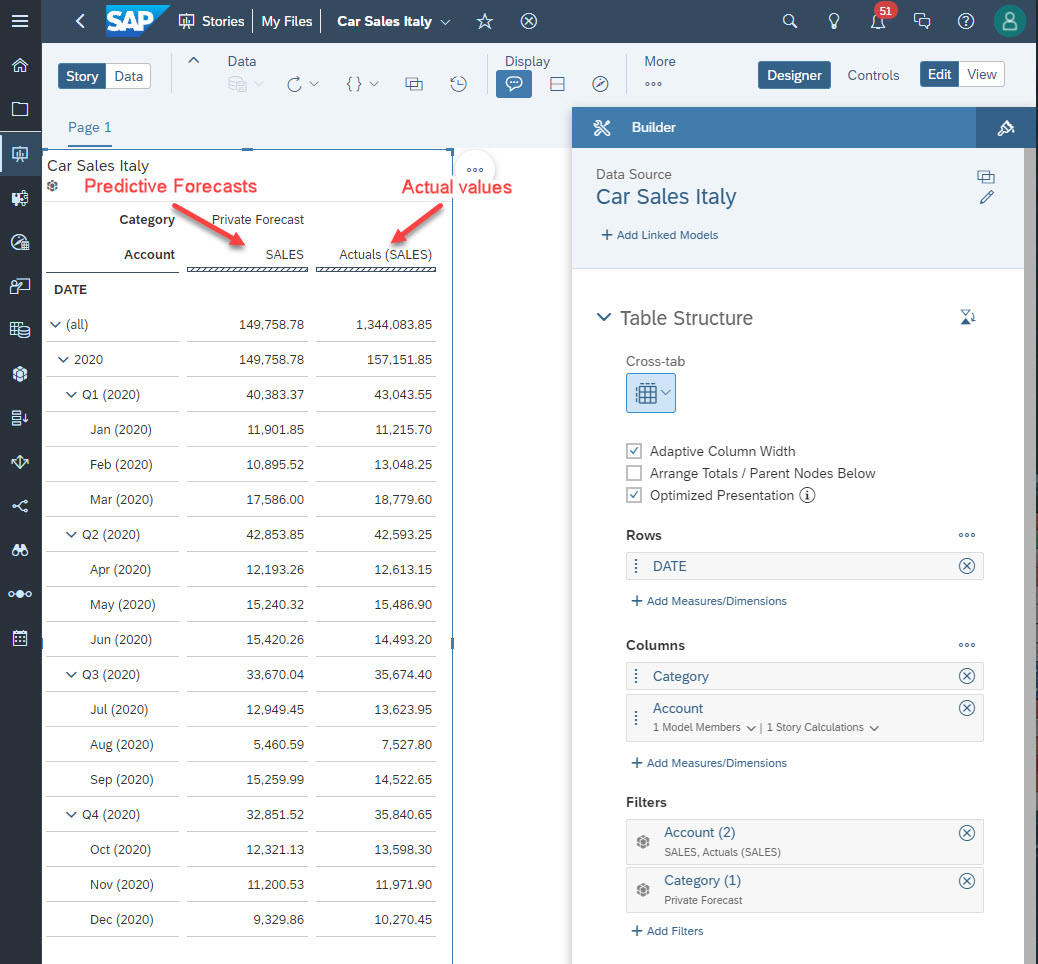Collapse the 2020 row
The height and width of the screenshot is (964, 1038).
[63, 360]
